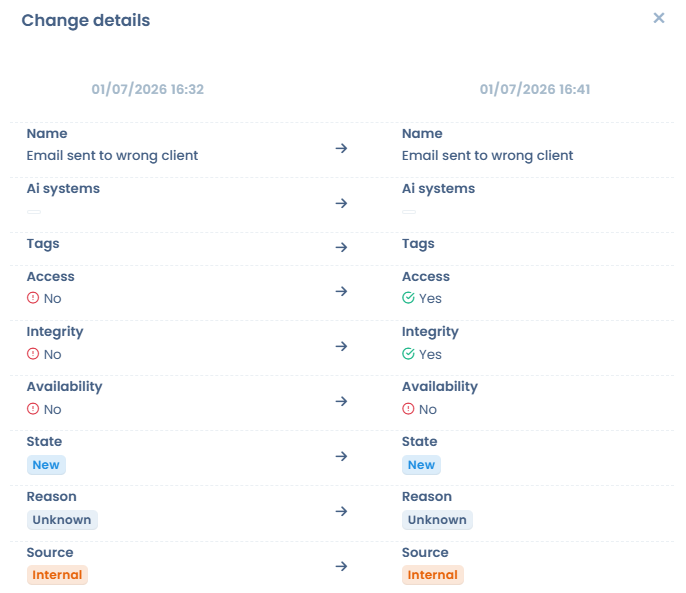Click the 01/07/2026 16:32 timestamp
Image resolution: width=686 pixels, height=593 pixels.
[147, 89]
